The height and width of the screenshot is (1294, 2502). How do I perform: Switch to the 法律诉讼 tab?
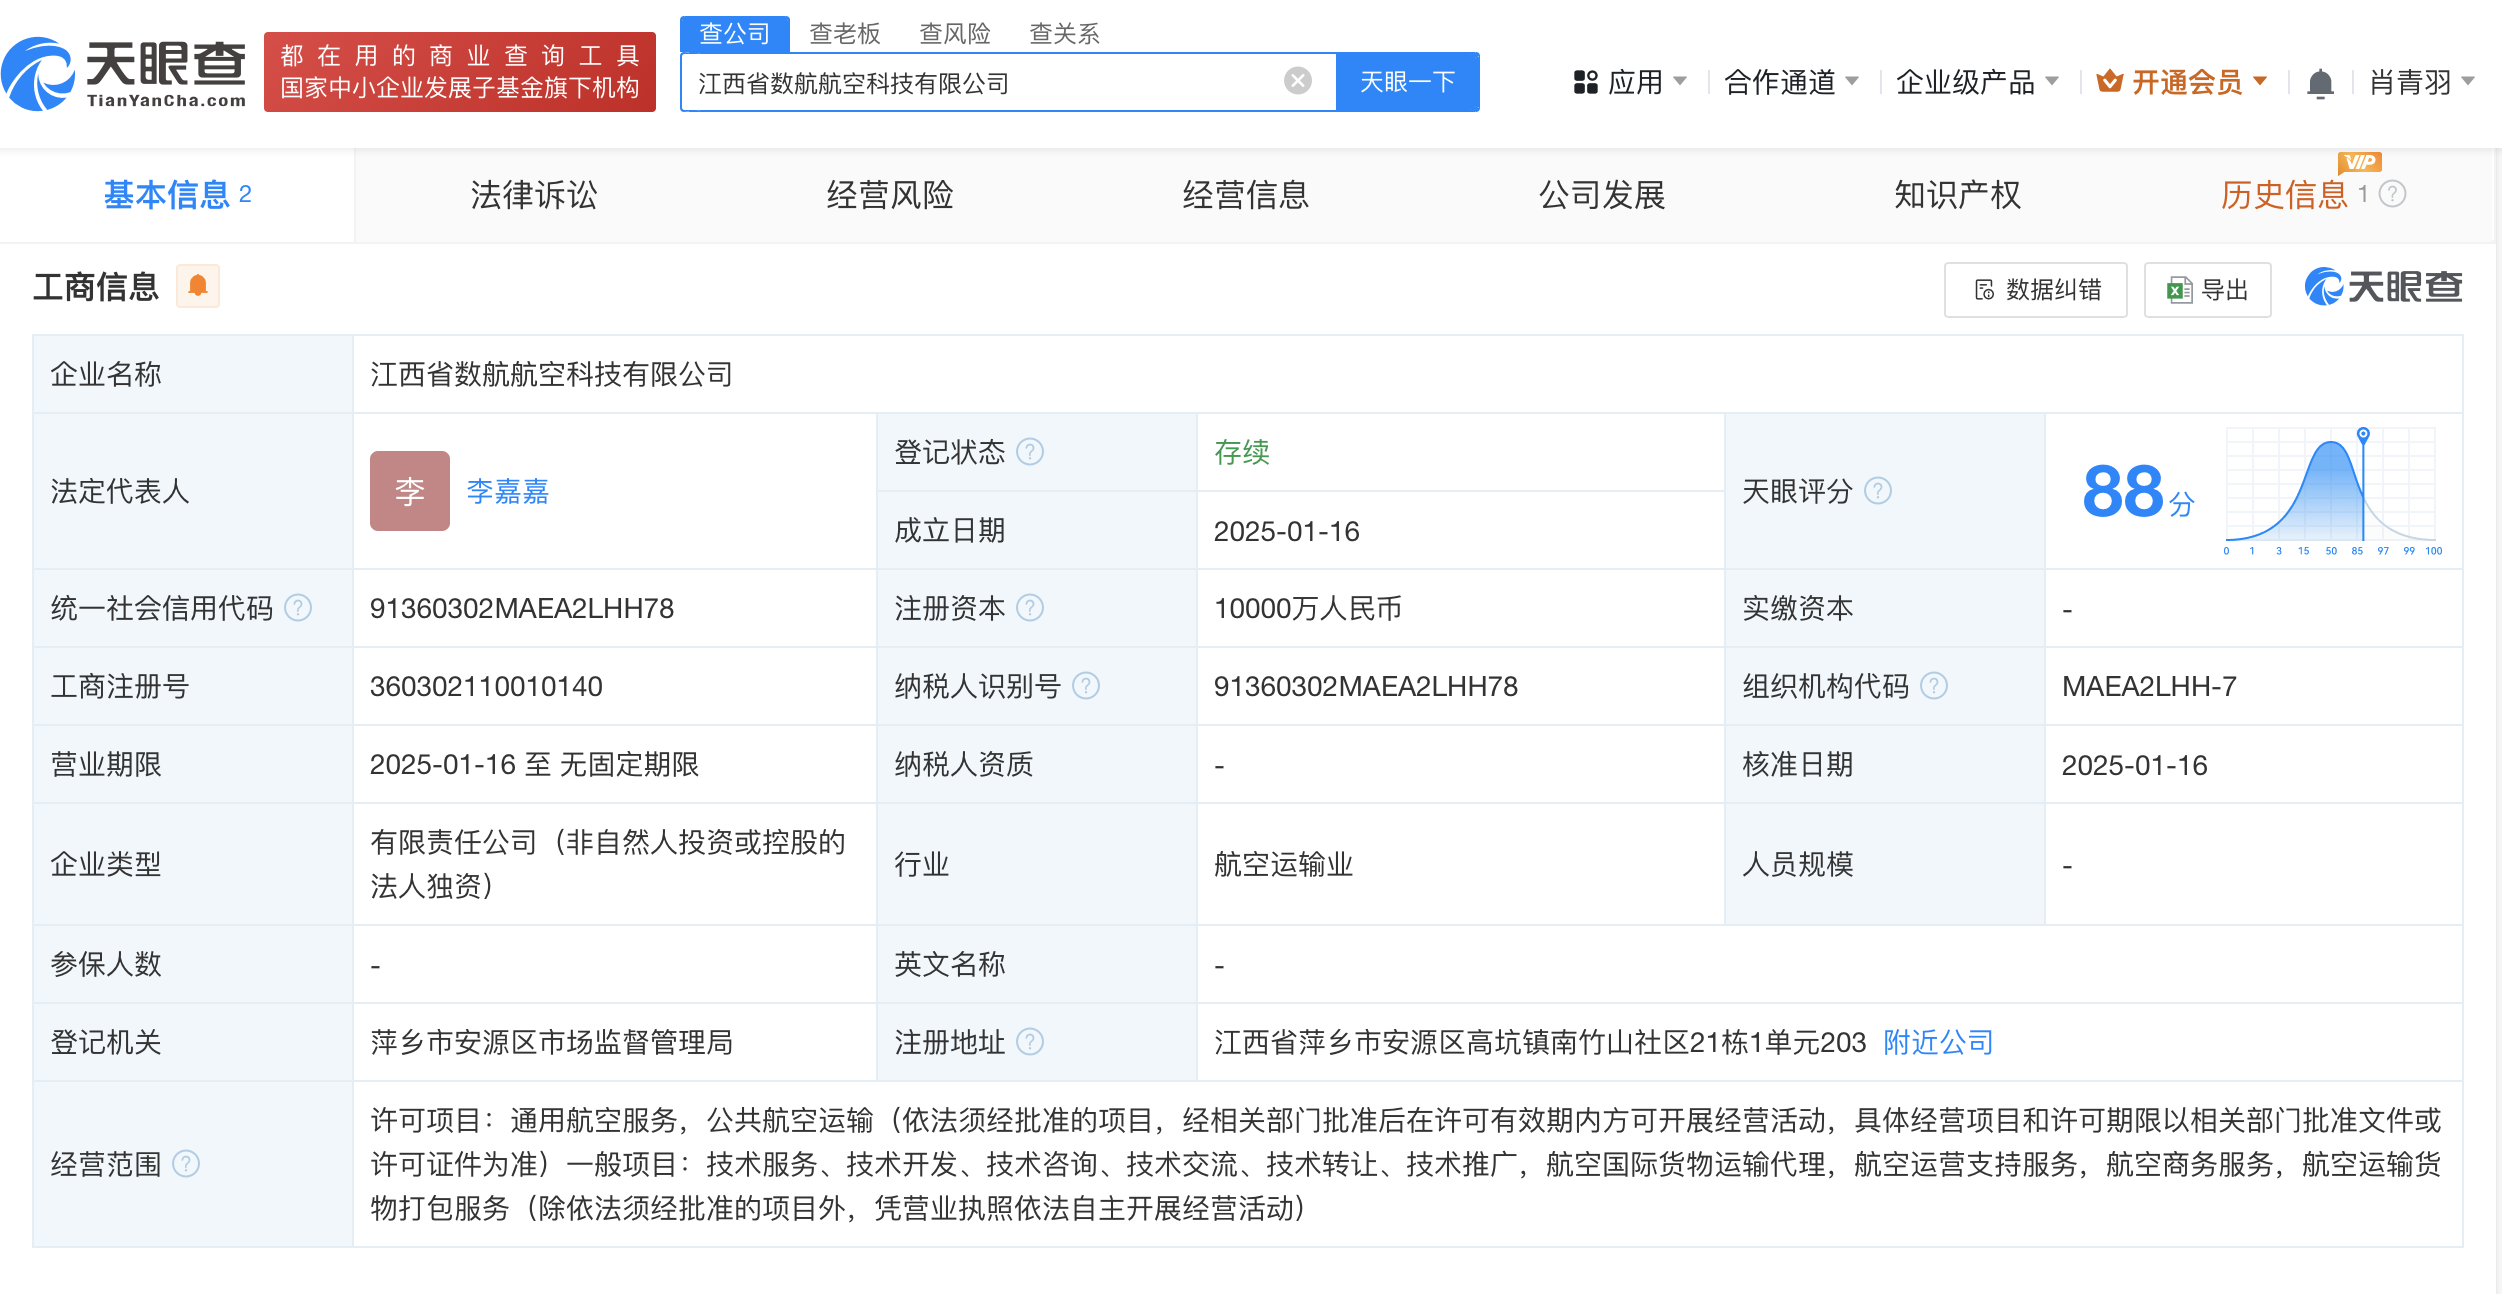(x=533, y=195)
